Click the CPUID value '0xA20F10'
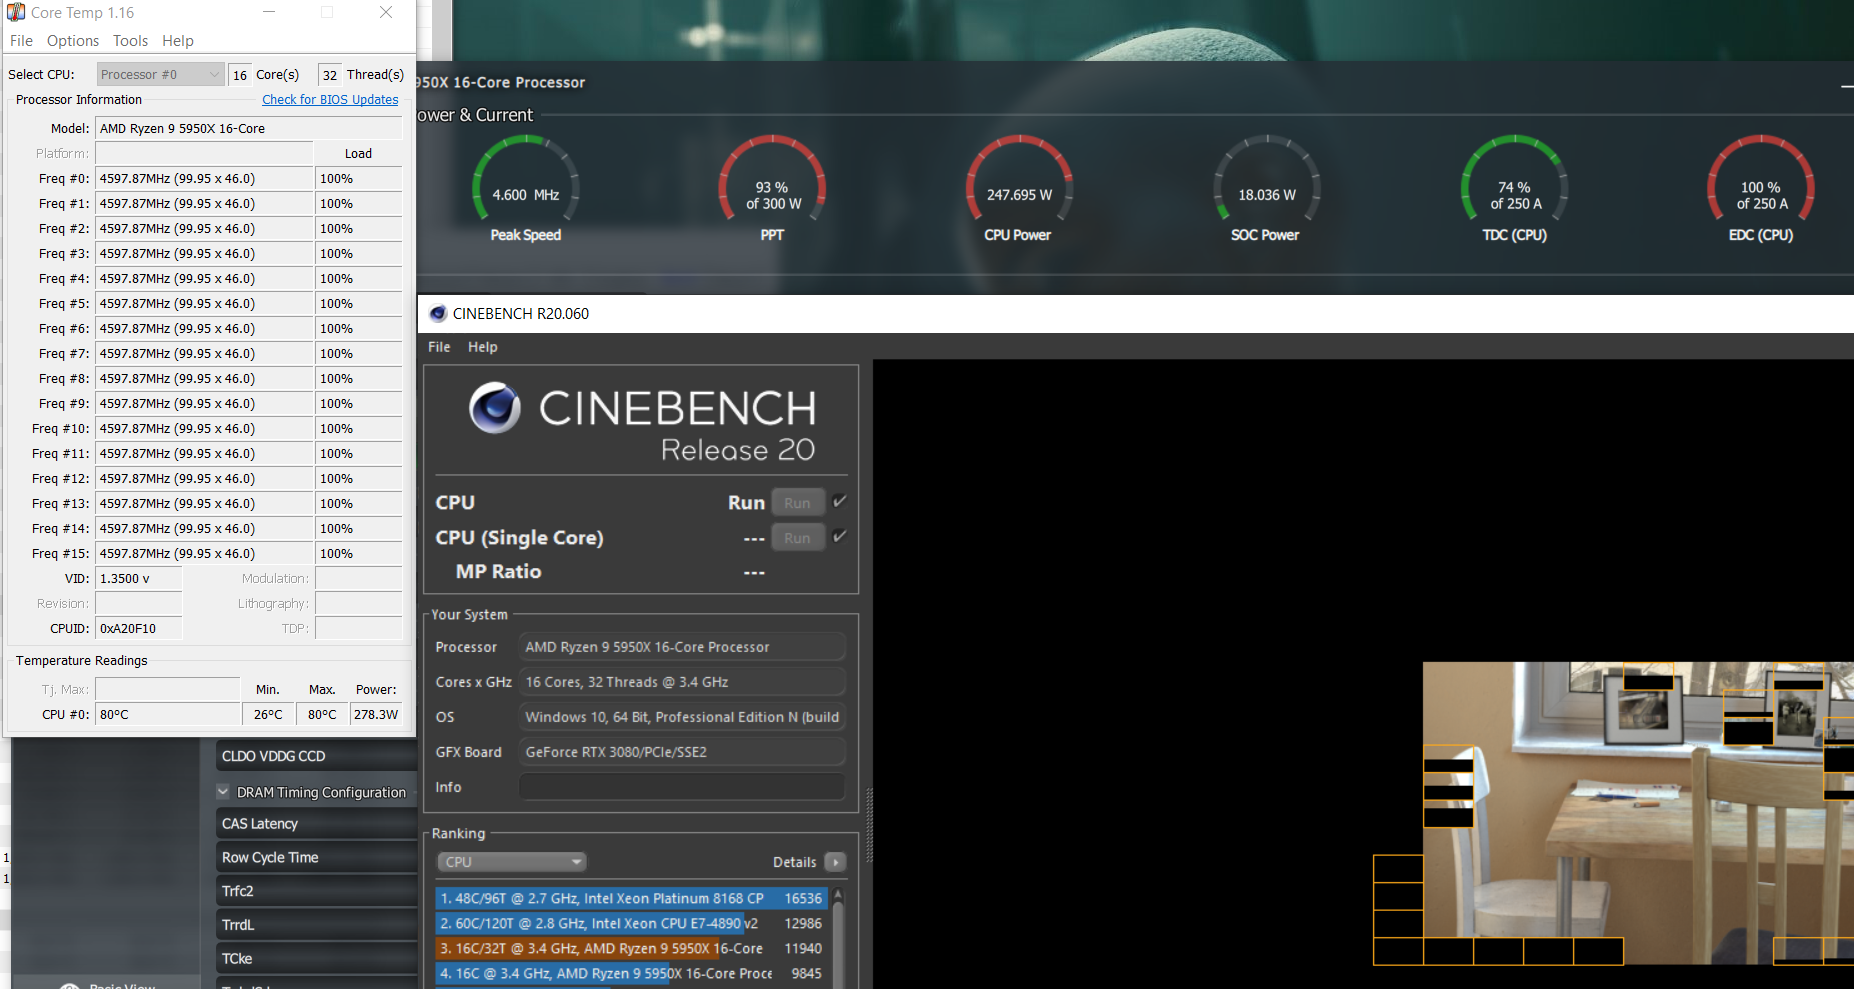The width and height of the screenshot is (1854, 989). 139,629
